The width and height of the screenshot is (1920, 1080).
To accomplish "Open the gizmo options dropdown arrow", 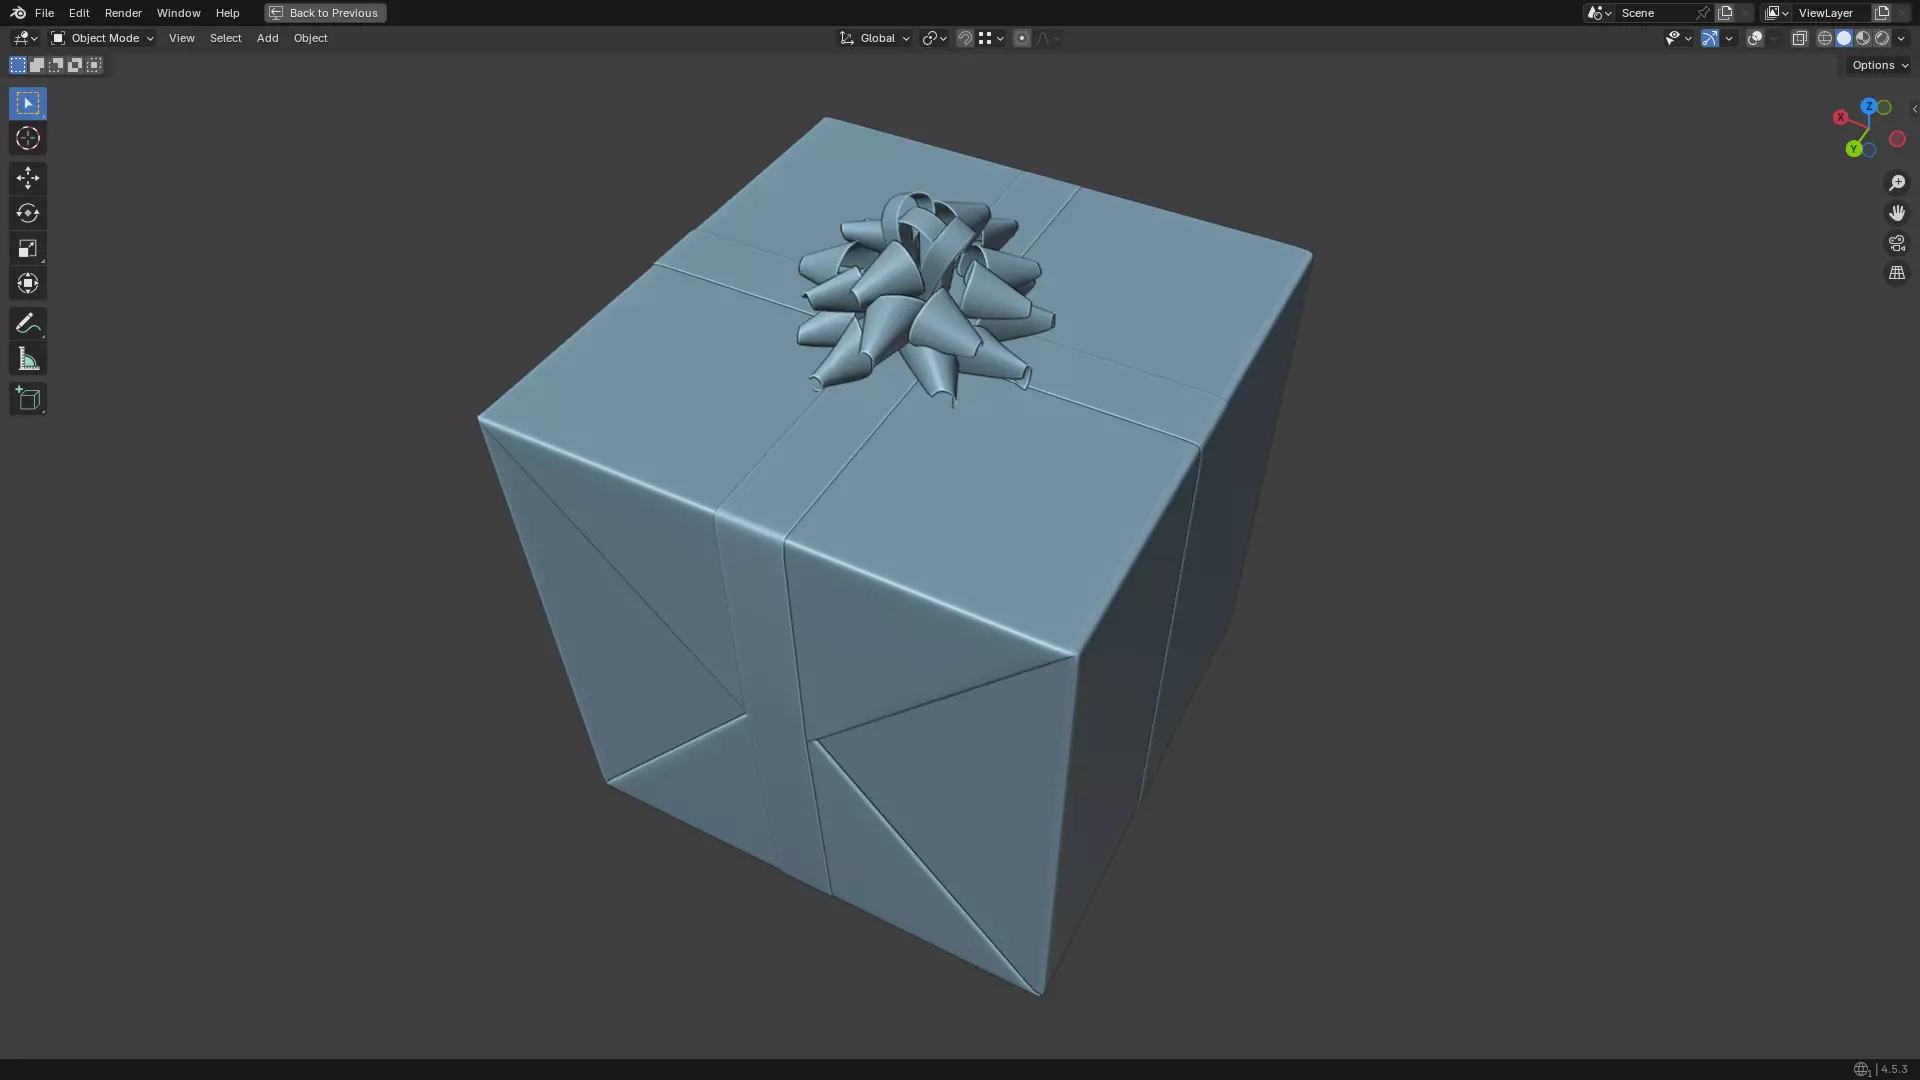I will (1729, 38).
